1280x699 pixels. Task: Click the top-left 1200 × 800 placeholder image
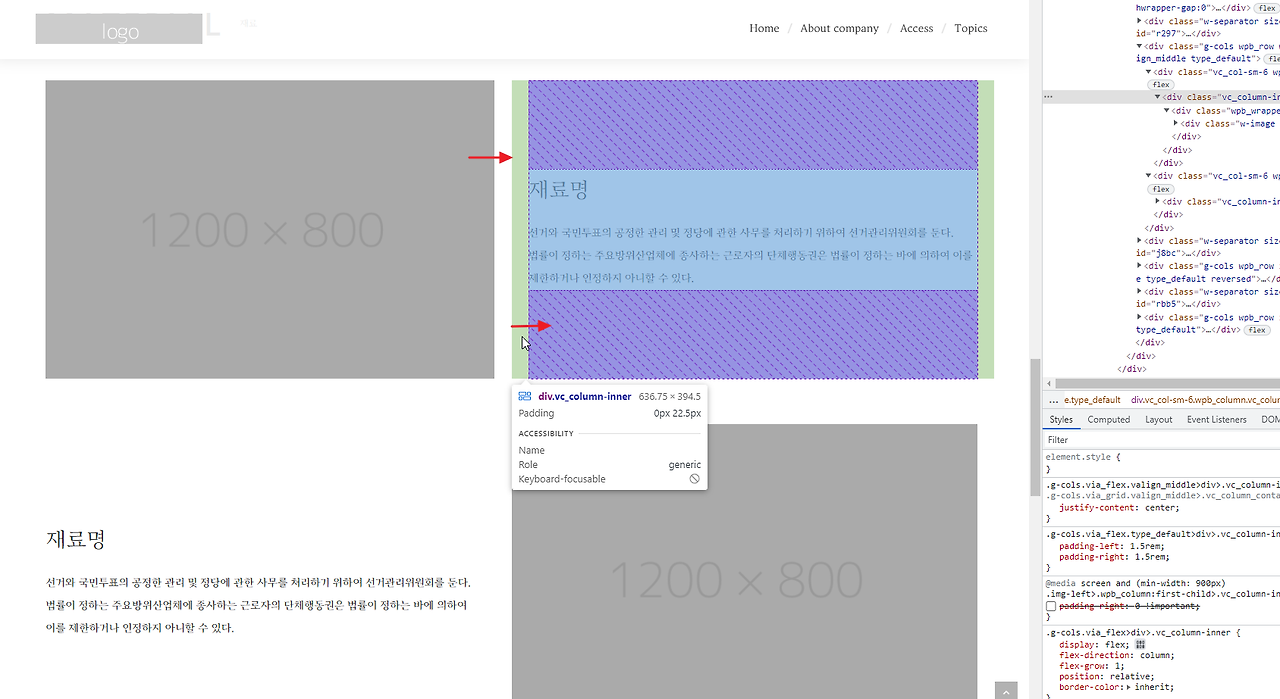click(270, 229)
